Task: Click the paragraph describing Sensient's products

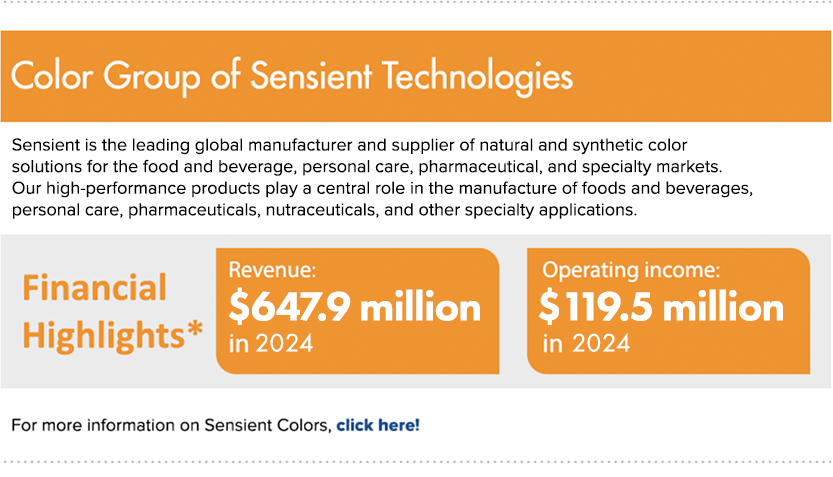Action: tap(382, 177)
